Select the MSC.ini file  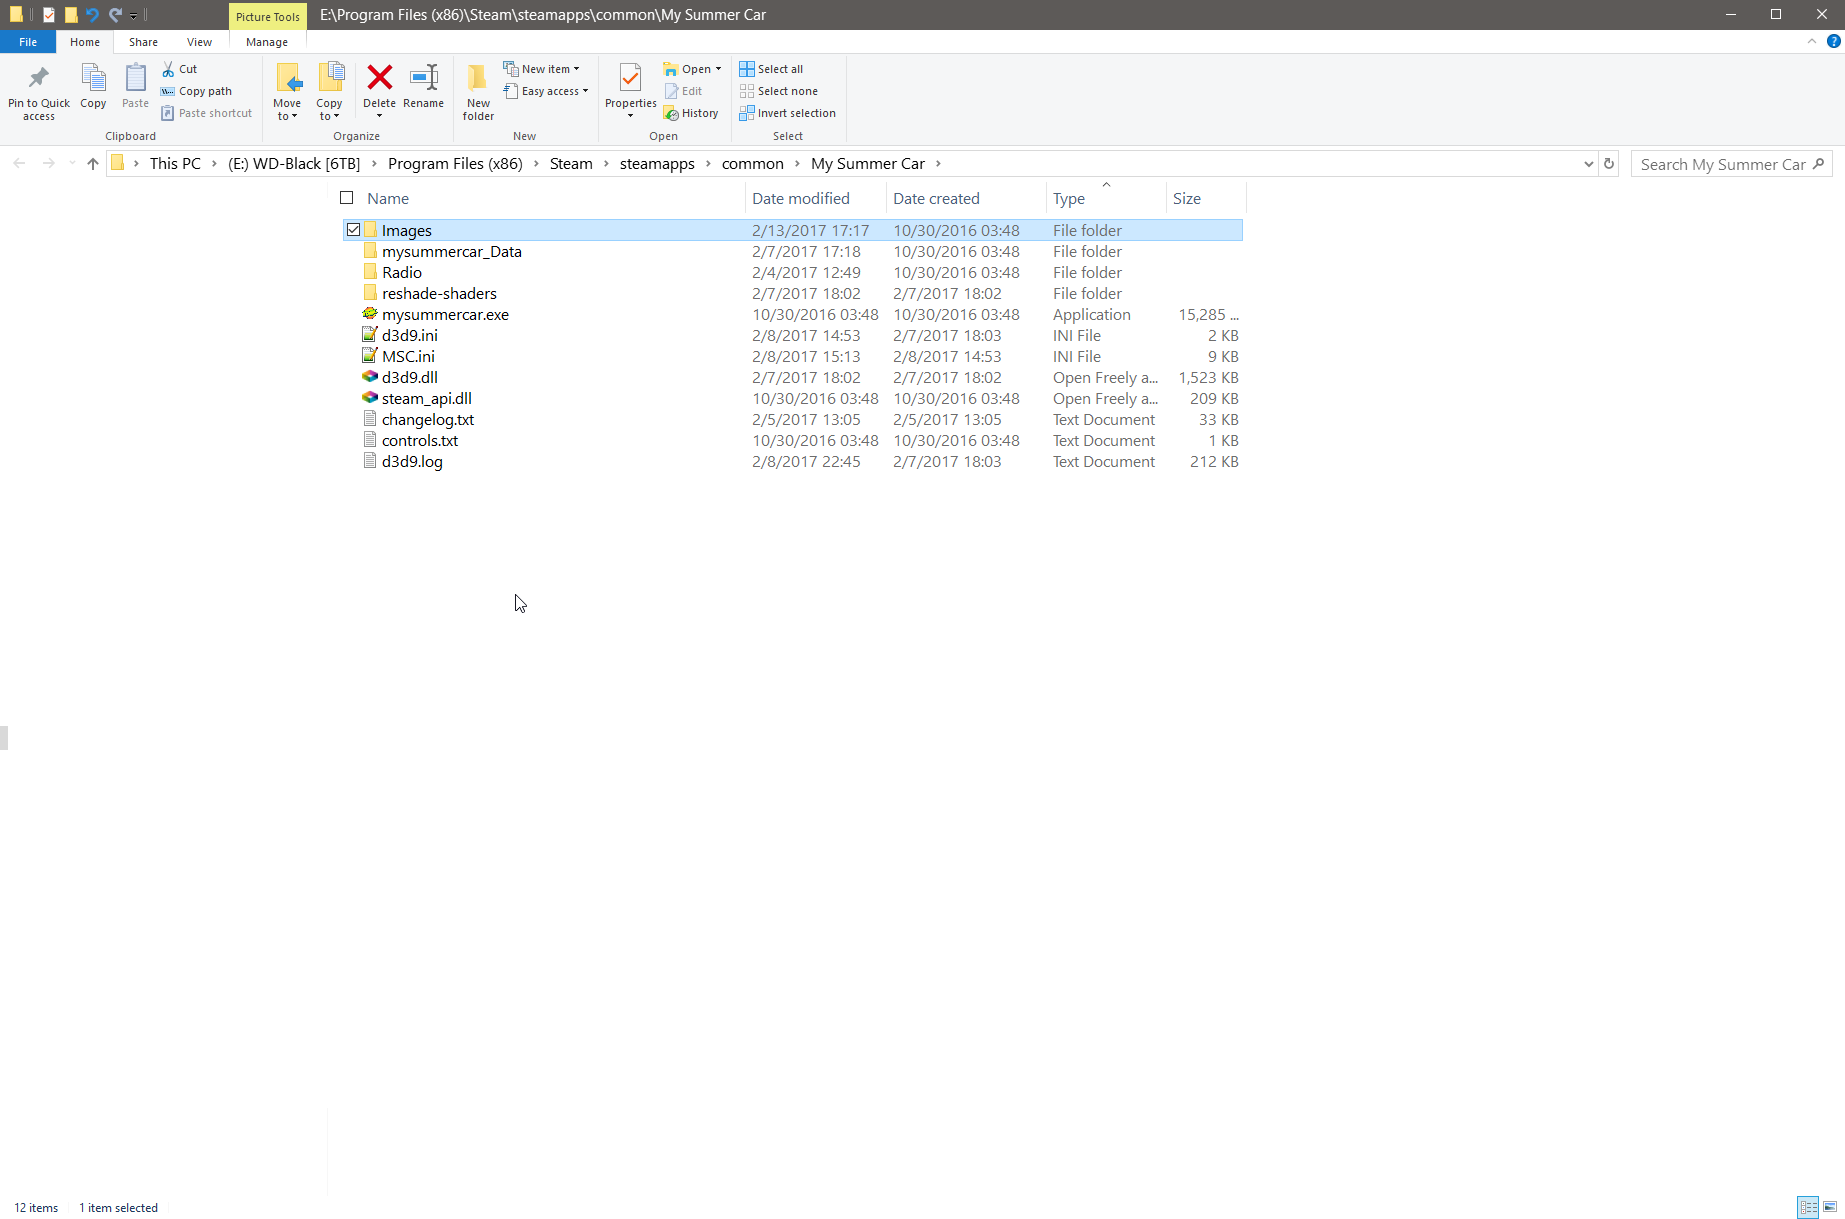[408, 356]
